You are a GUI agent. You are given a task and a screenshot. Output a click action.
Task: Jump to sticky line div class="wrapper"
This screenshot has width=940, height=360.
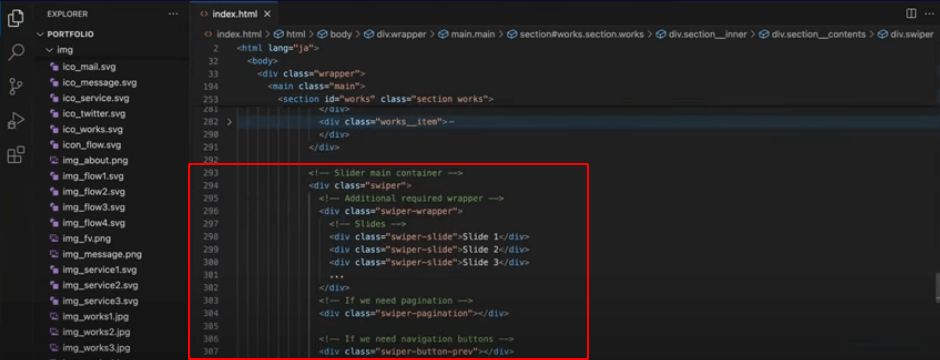click(x=311, y=74)
